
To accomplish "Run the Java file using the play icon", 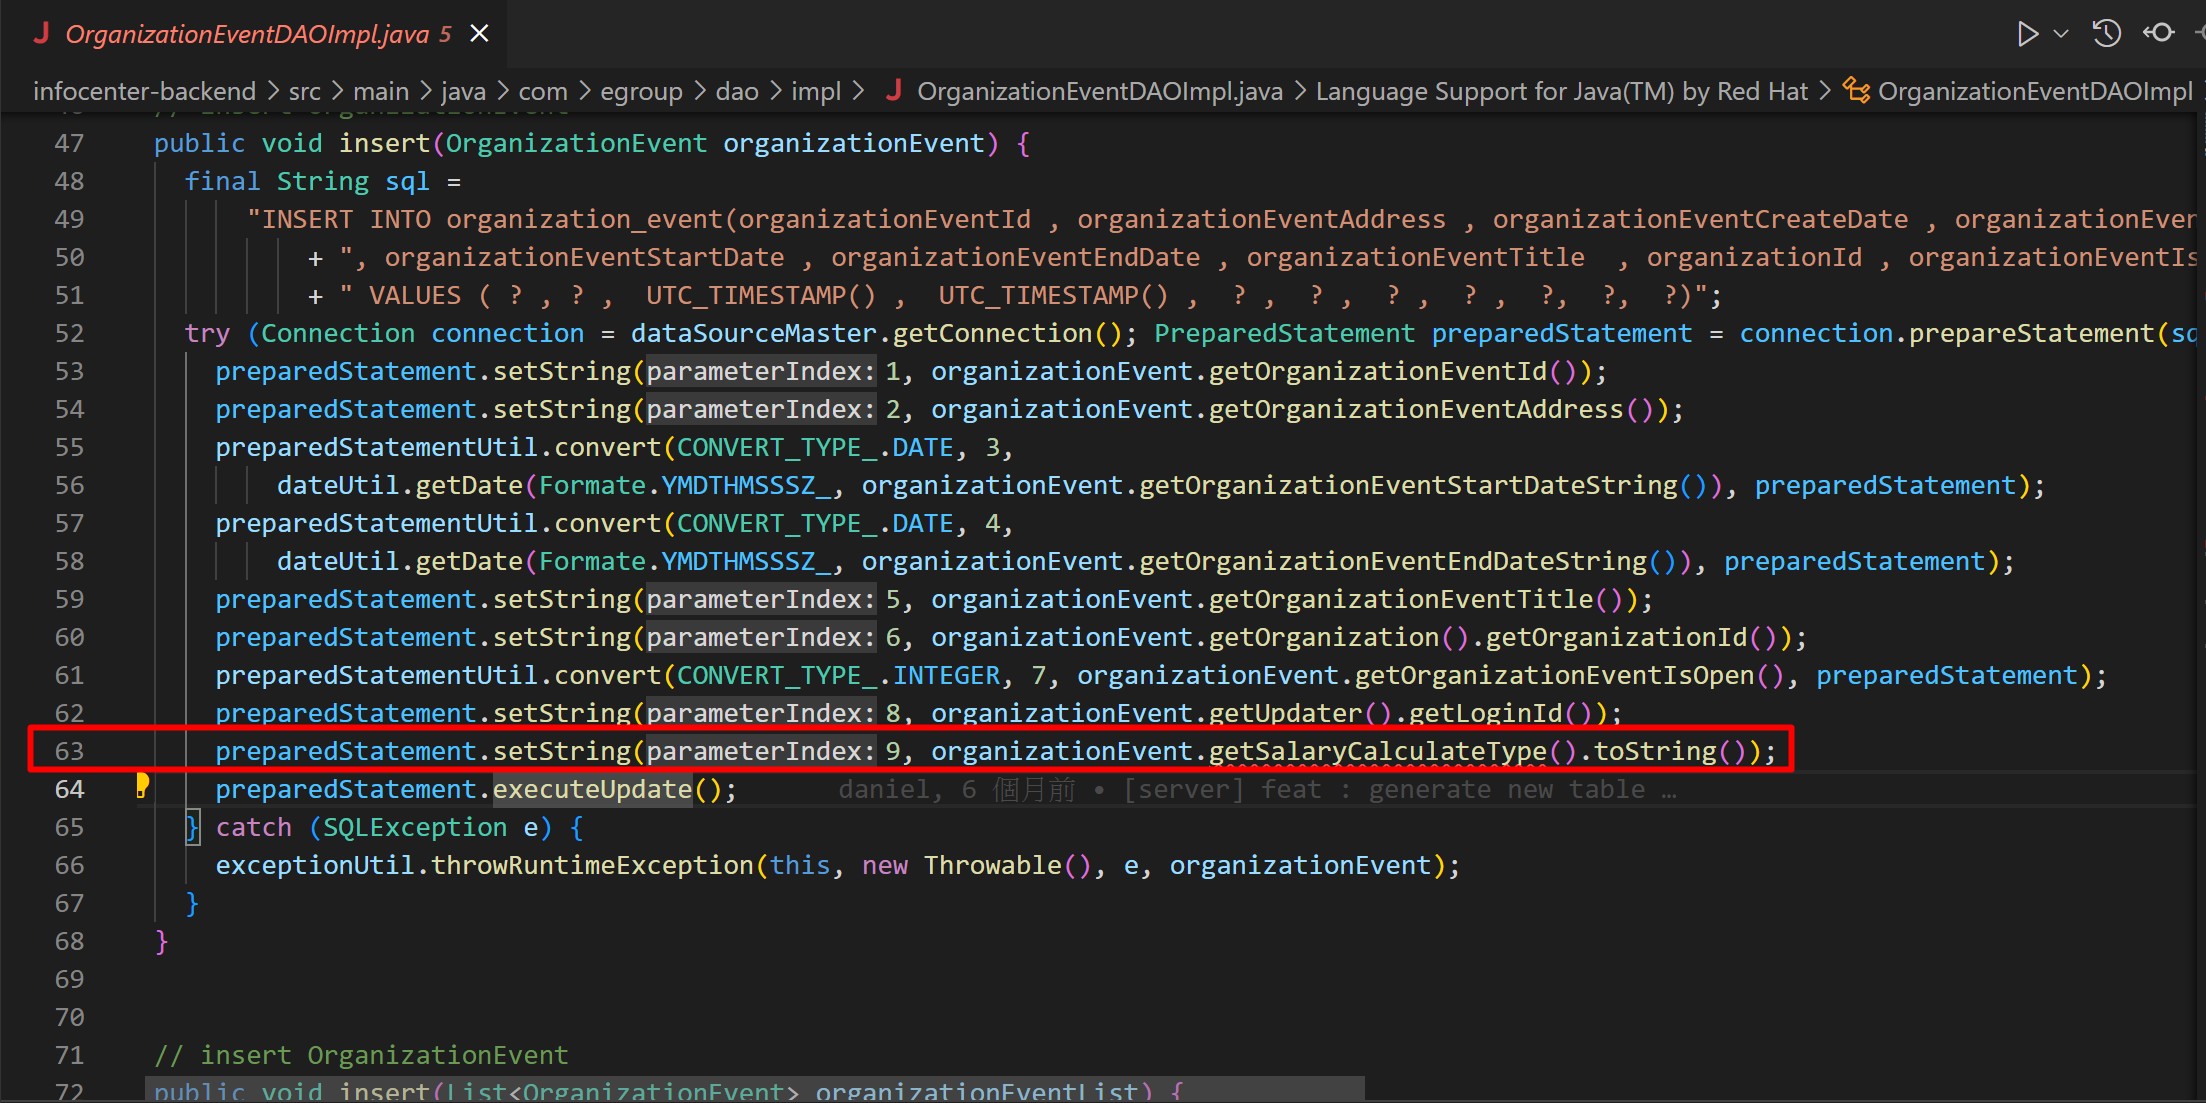I will 2028,33.
